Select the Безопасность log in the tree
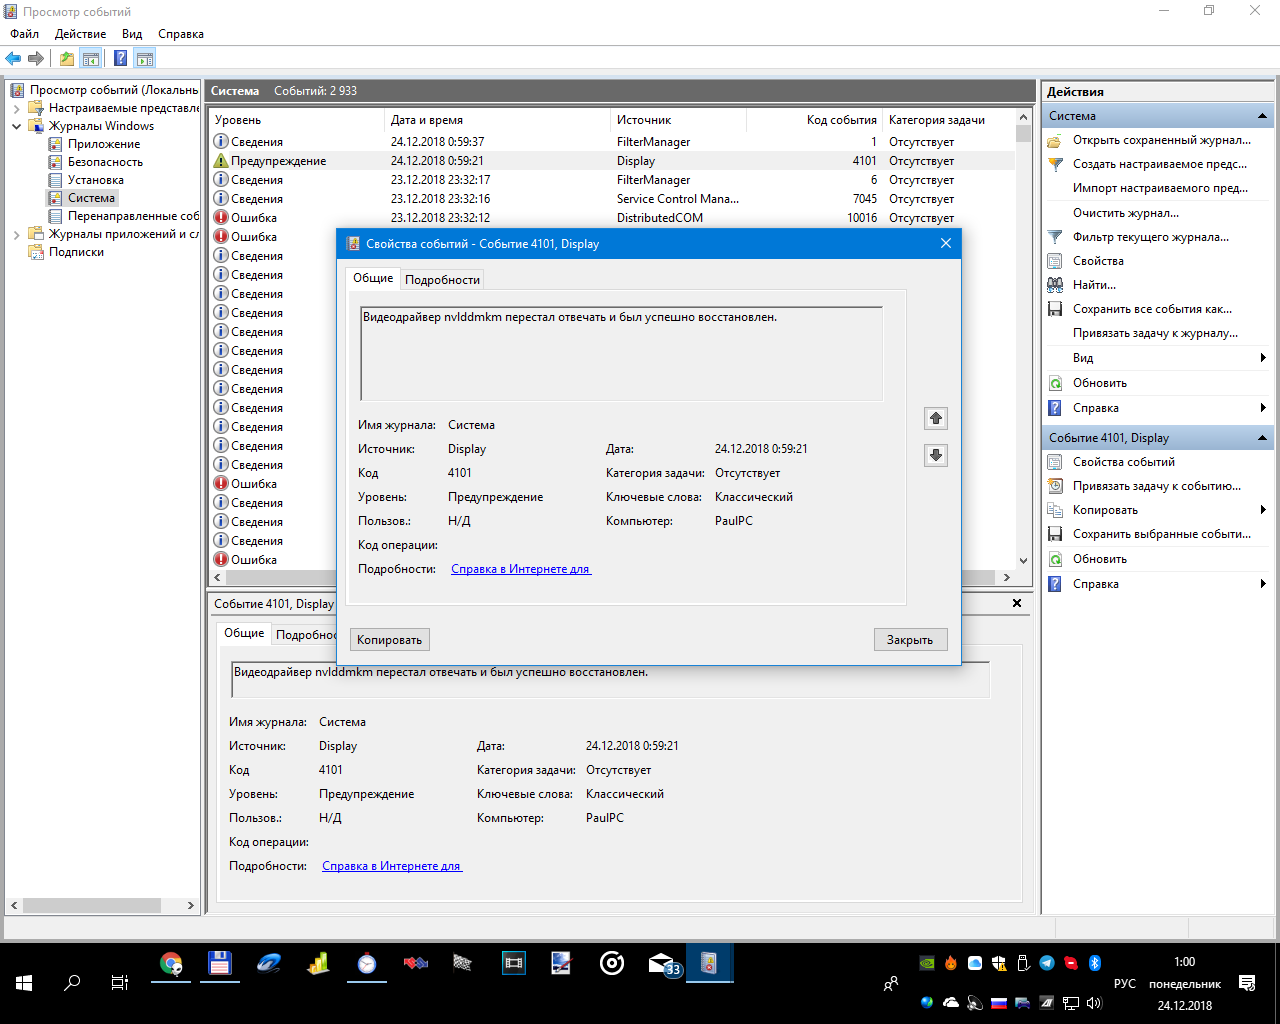The image size is (1280, 1024). 105,162
